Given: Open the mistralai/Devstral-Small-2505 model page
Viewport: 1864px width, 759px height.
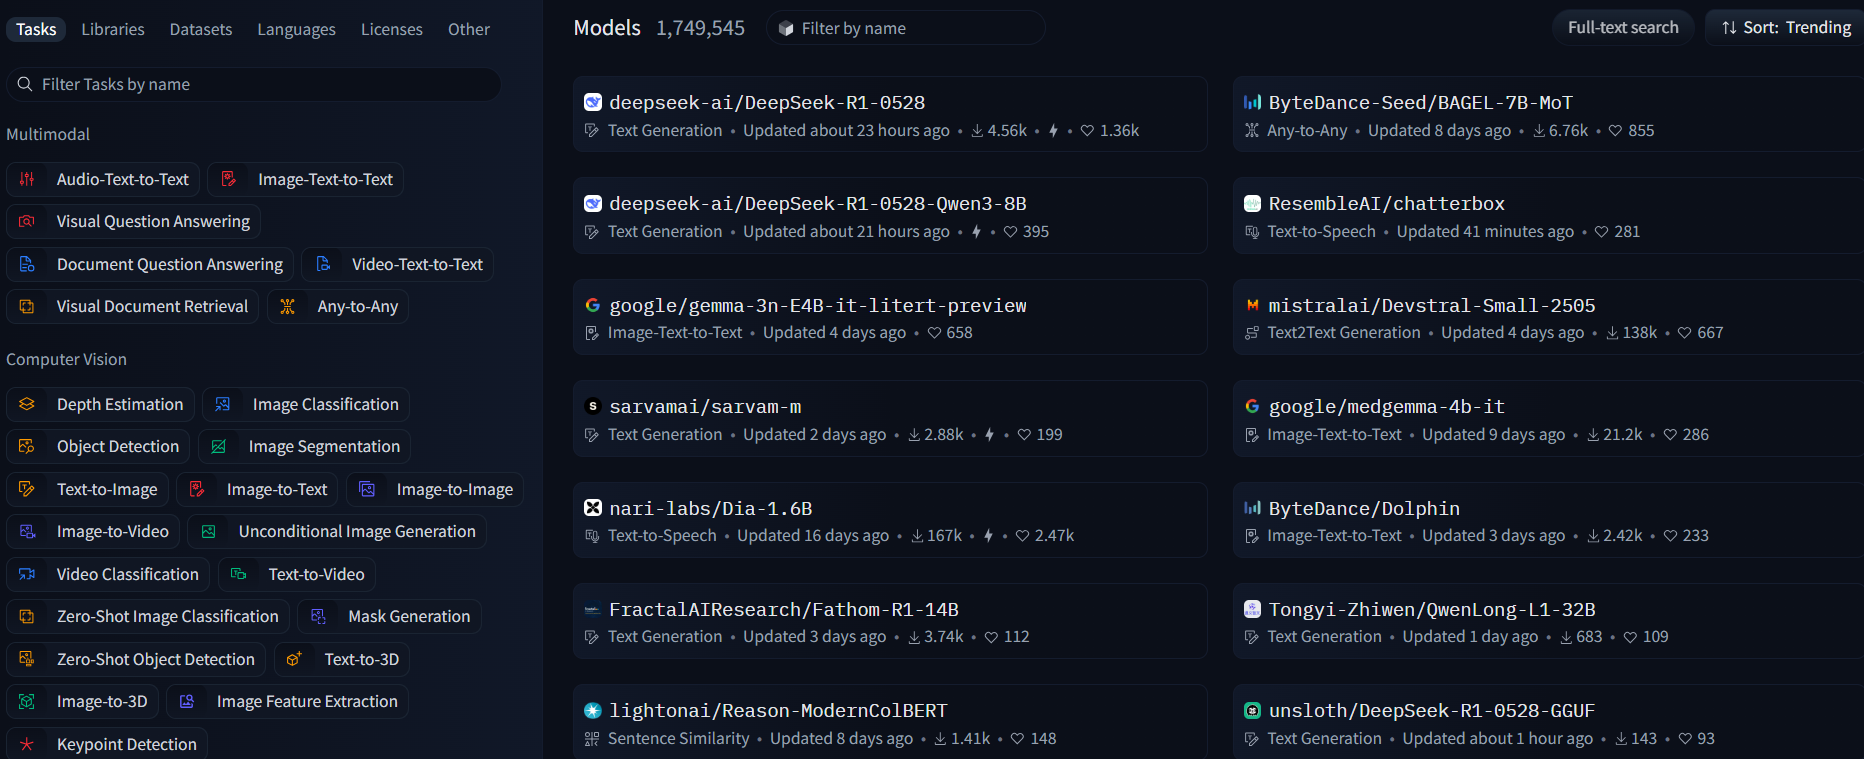Looking at the screenshot, I should [1548, 317].
